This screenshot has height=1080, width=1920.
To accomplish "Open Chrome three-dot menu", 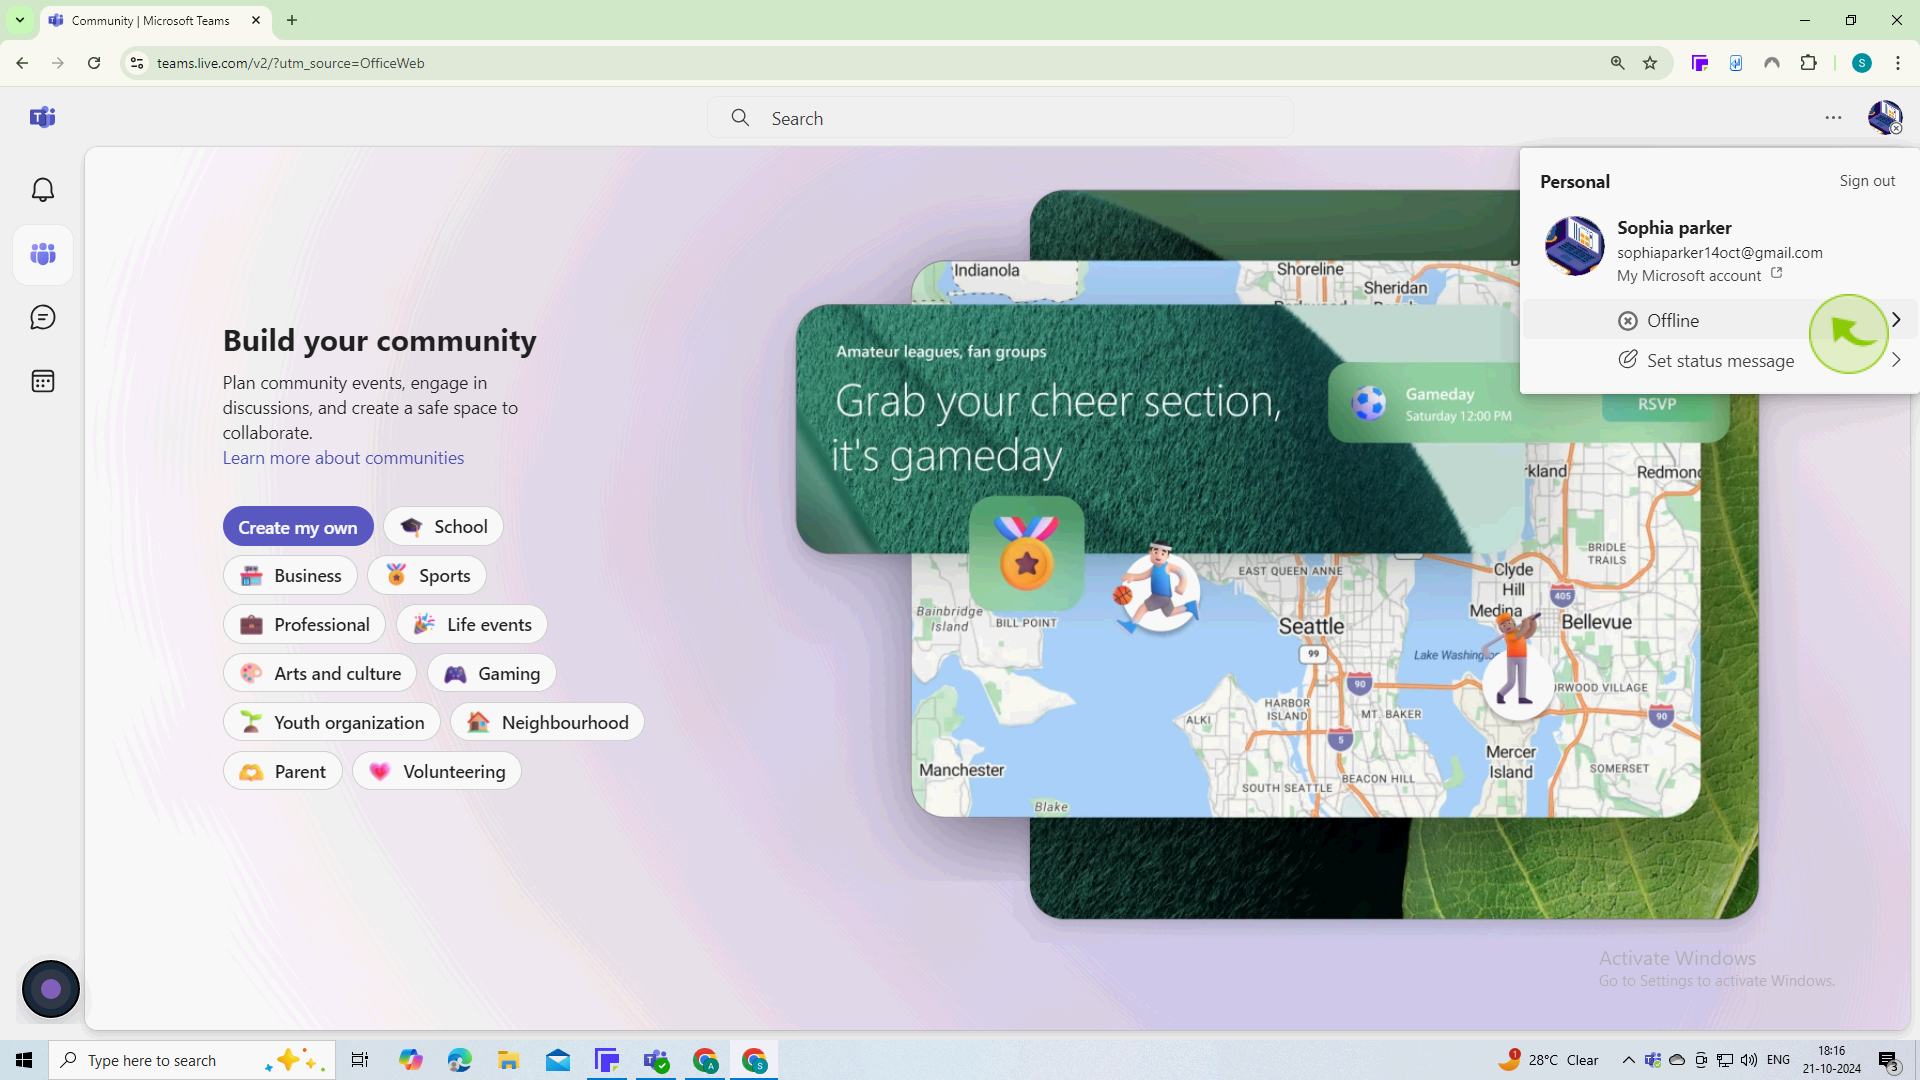I will click(x=1898, y=63).
